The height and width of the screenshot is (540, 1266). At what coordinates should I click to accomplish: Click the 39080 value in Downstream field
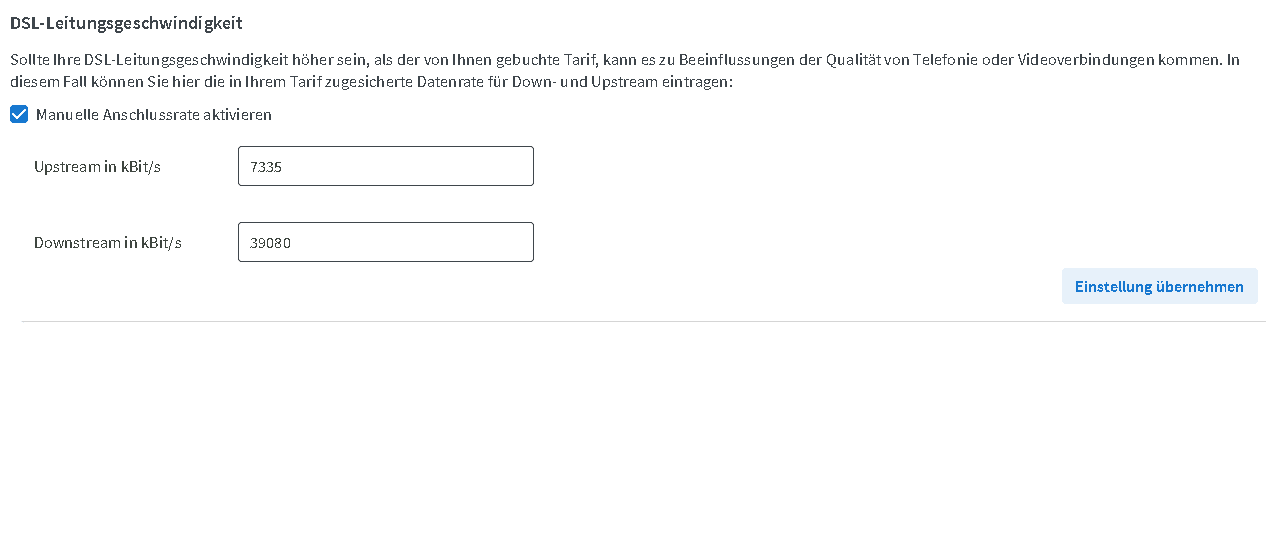pos(270,243)
